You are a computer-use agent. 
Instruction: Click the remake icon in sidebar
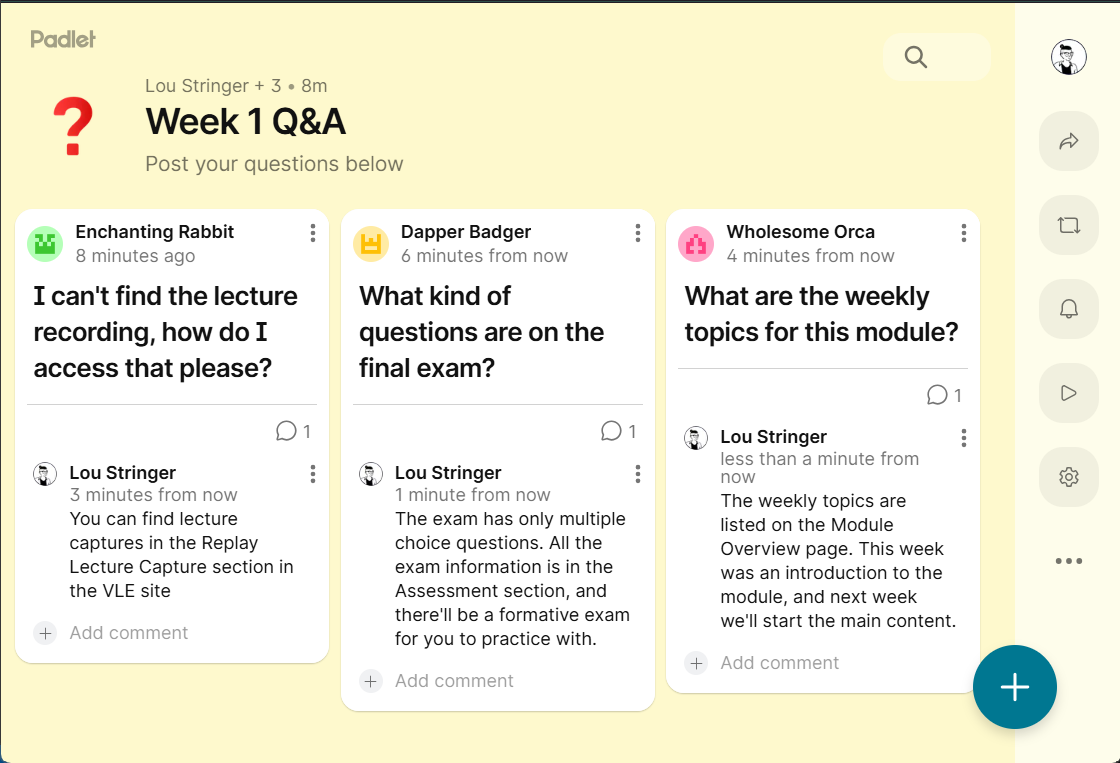click(1068, 225)
